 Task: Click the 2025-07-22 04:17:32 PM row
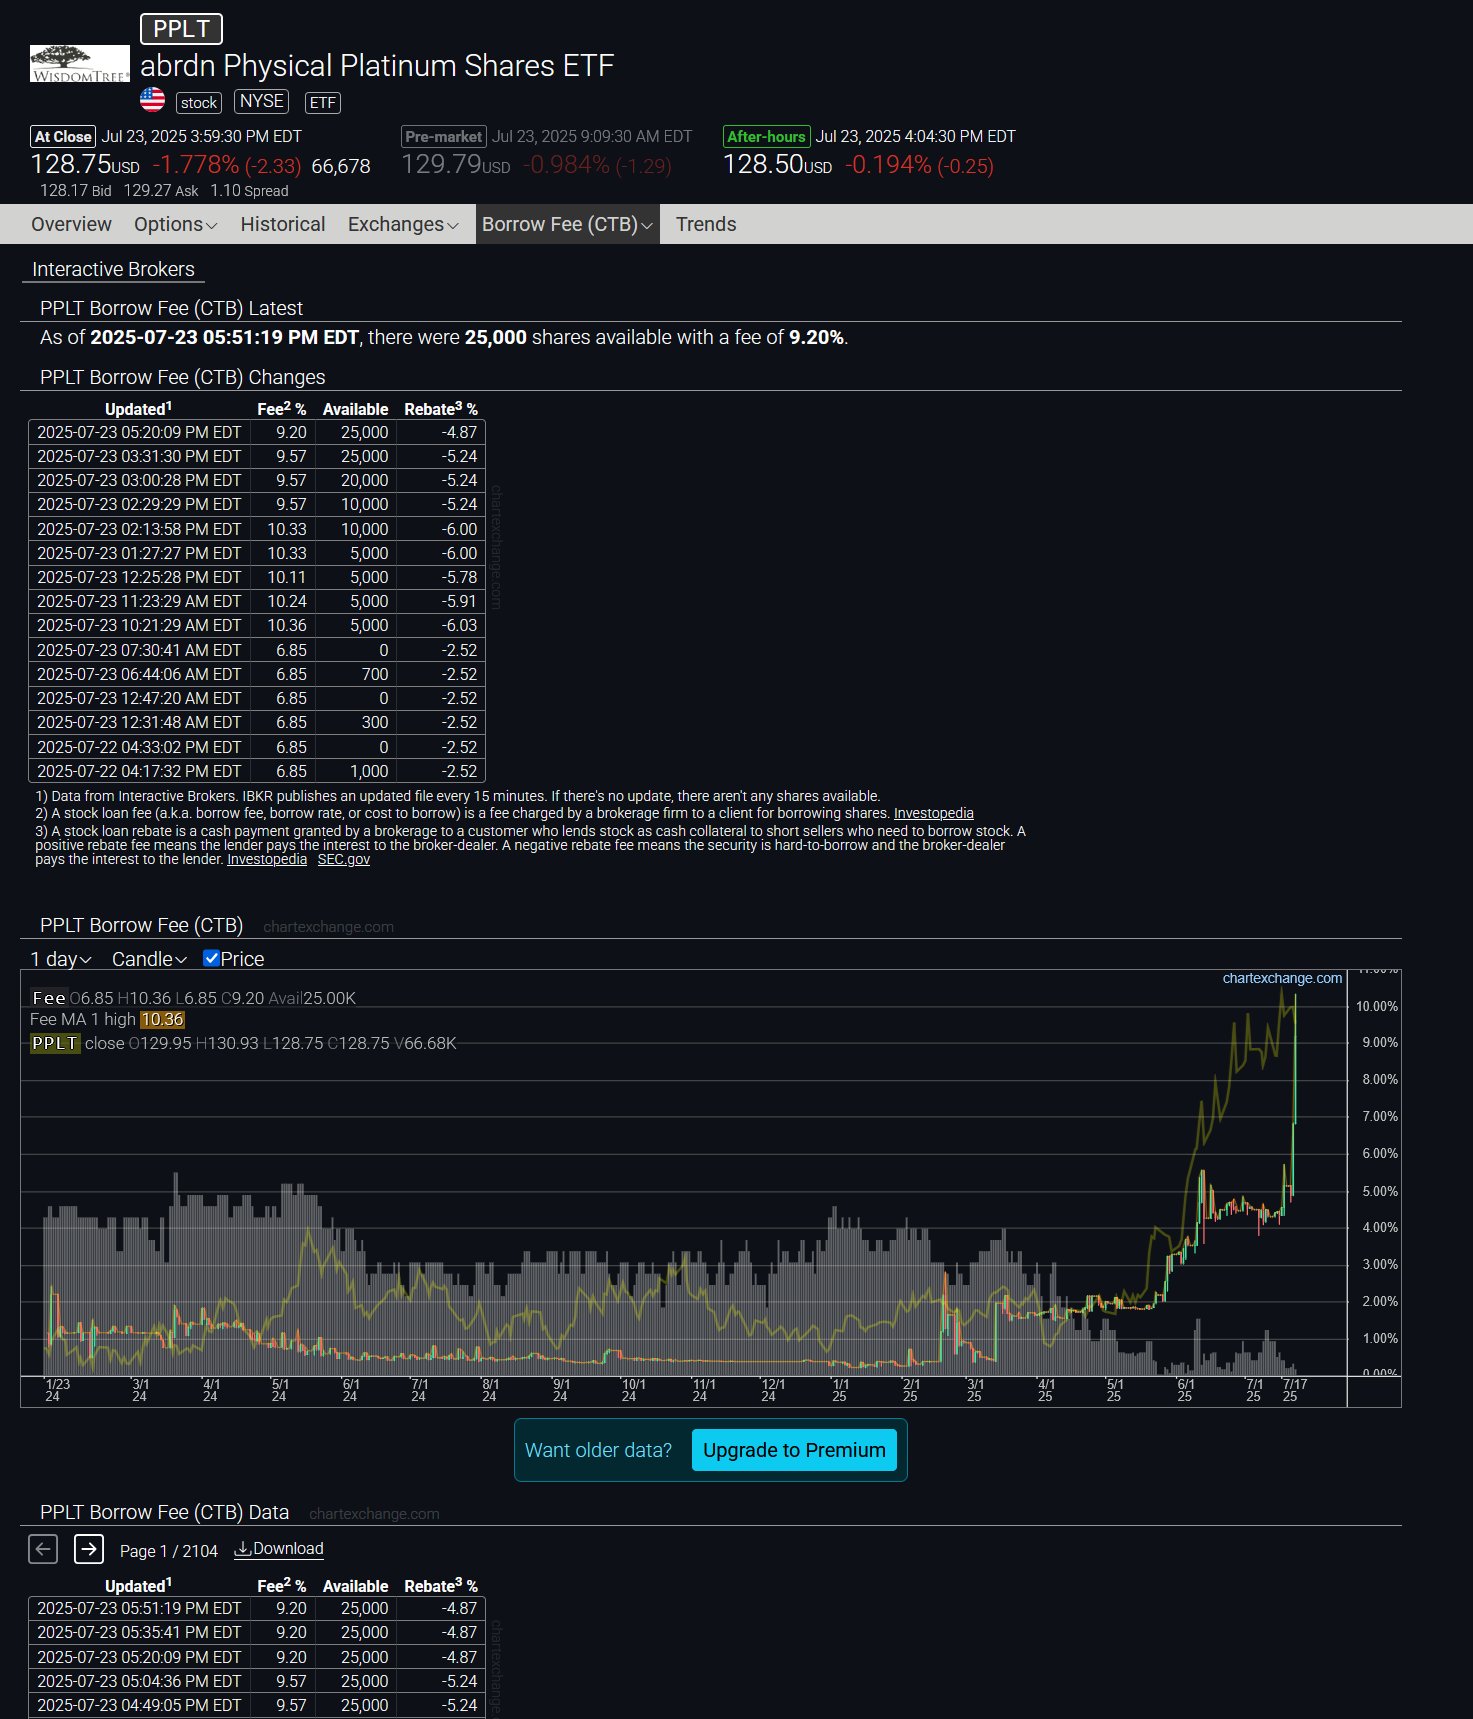point(257,771)
